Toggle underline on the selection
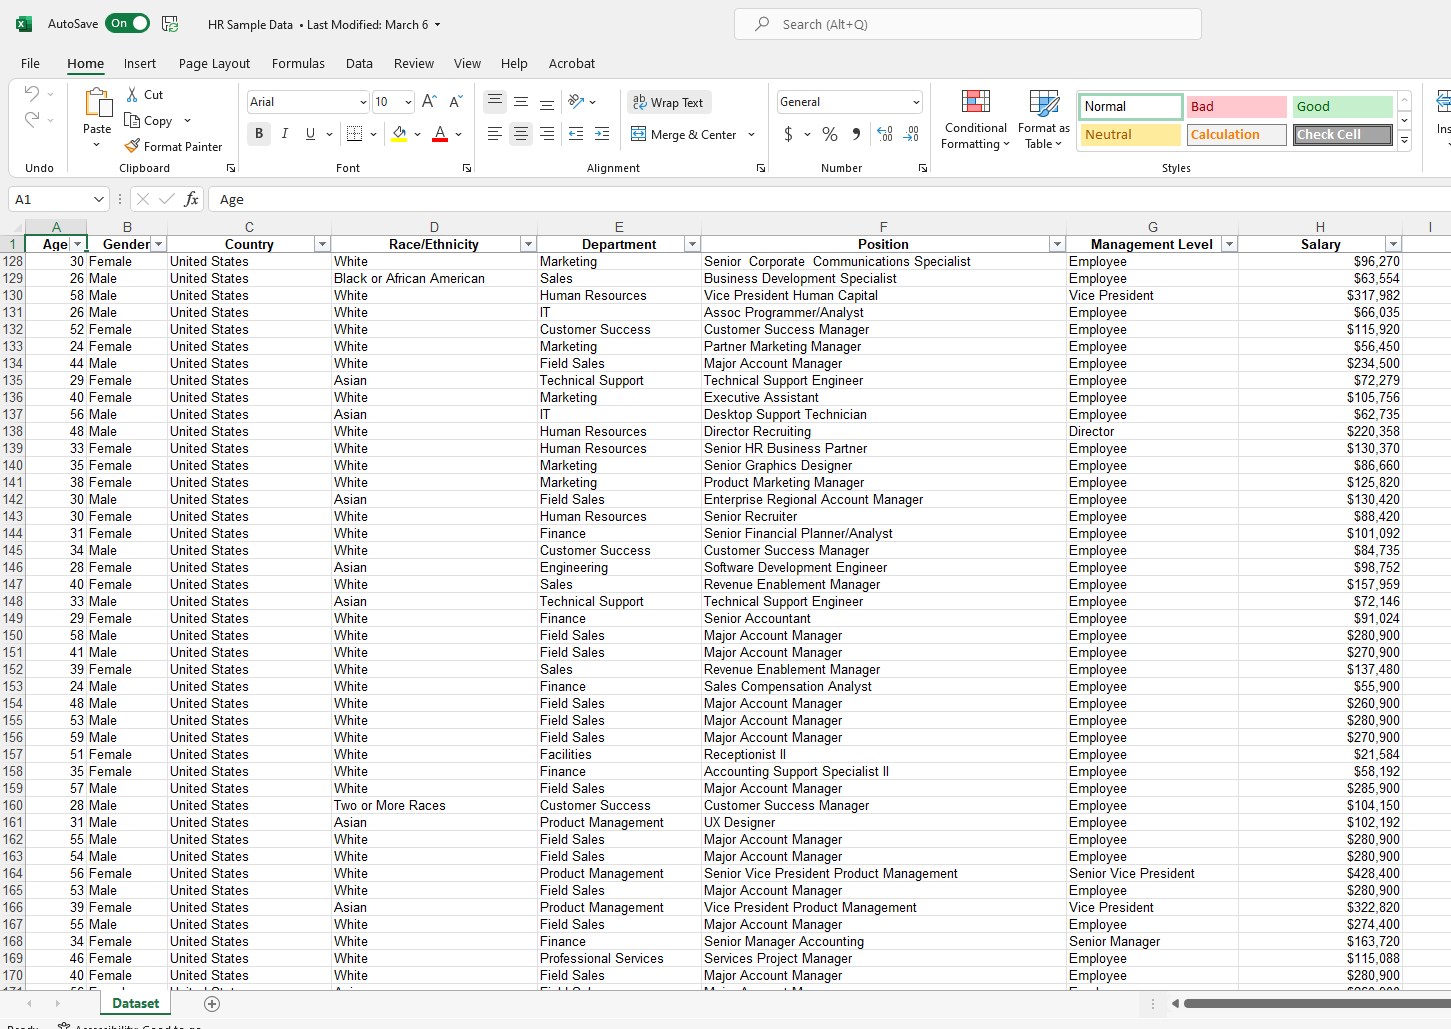Image resolution: width=1451 pixels, height=1029 pixels. pos(309,133)
